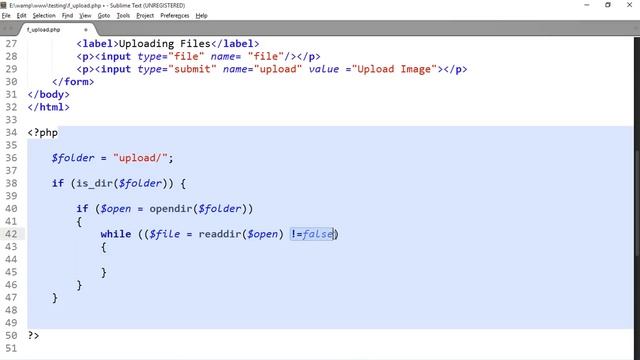Click the readdir function call
The height and width of the screenshot is (360, 640).
[x=220, y=234]
